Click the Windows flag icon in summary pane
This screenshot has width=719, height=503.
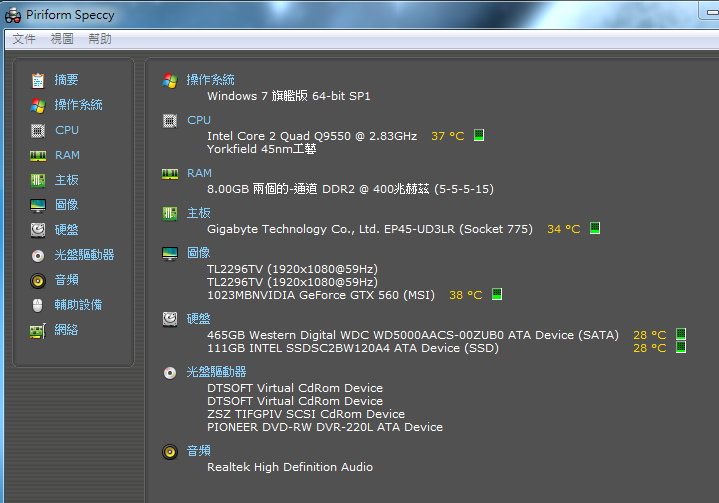pyautogui.click(x=170, y=81)
